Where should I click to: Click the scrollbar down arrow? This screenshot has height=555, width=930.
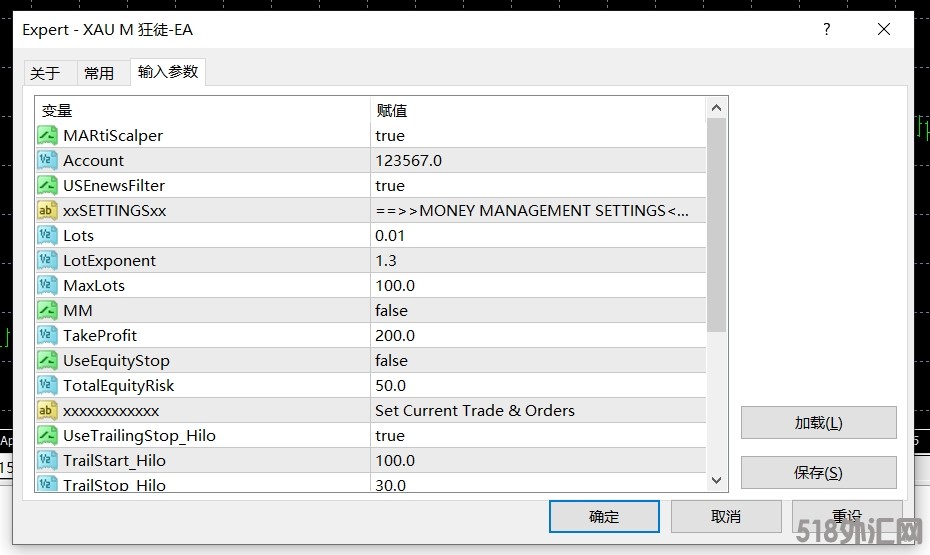point(716,481)
